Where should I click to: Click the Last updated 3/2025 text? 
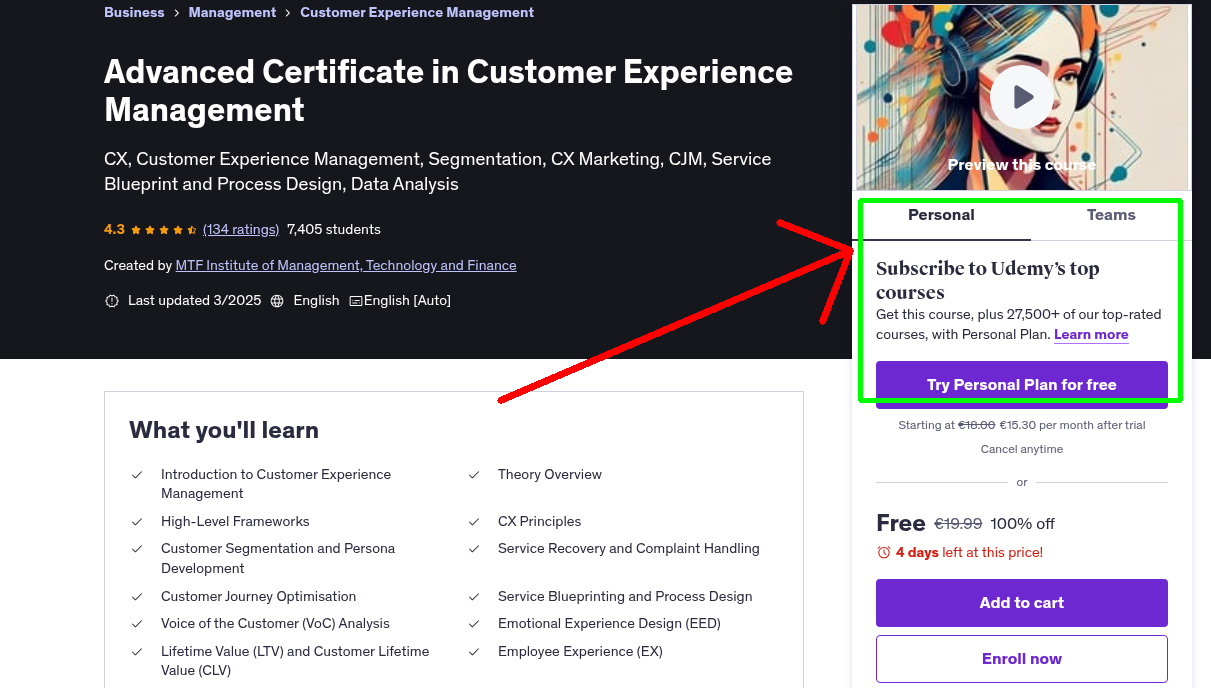pos(193,300)
